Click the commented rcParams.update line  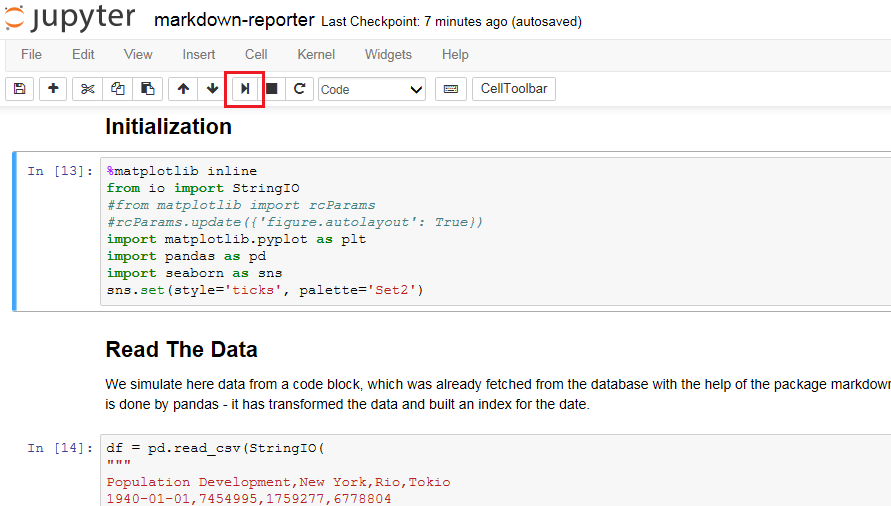click(294, 222)
